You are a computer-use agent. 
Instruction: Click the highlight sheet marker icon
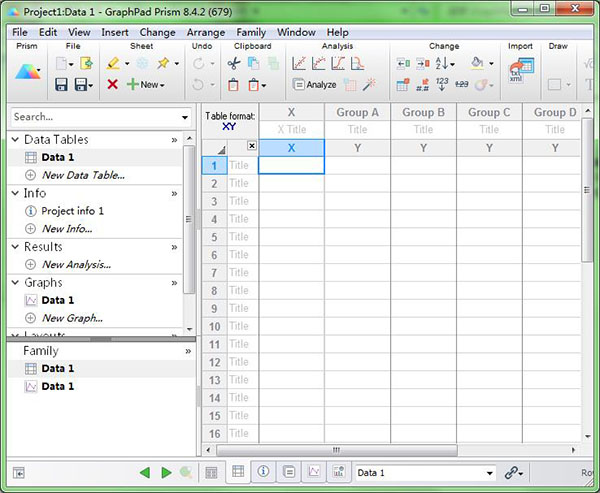coord(113,63)
